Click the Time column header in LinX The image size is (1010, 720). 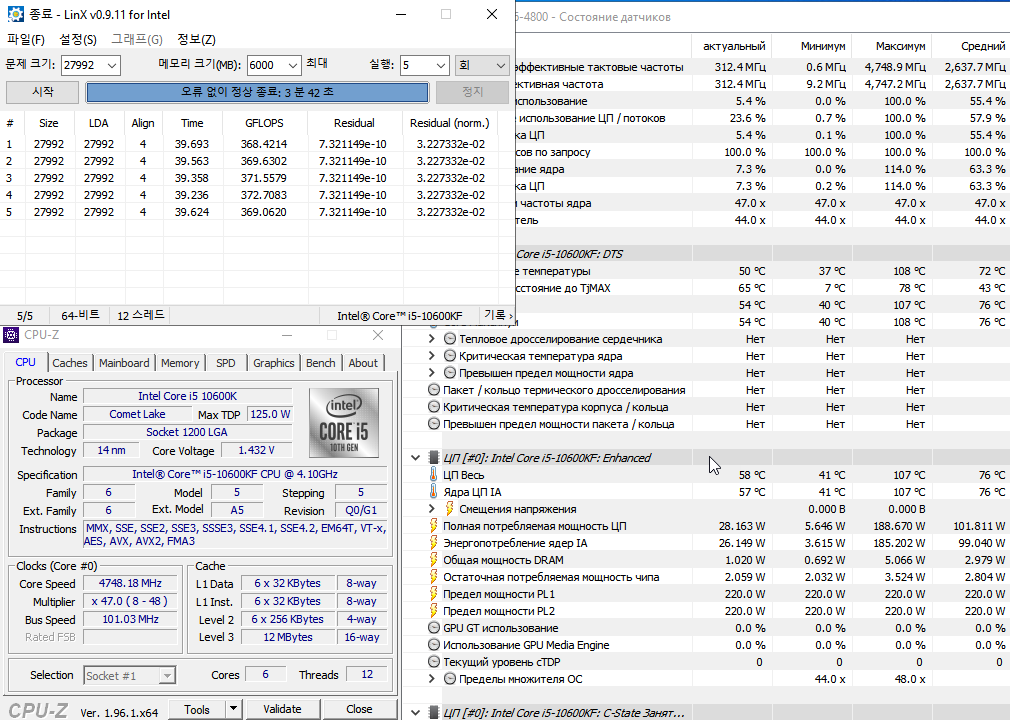[192, 123]
